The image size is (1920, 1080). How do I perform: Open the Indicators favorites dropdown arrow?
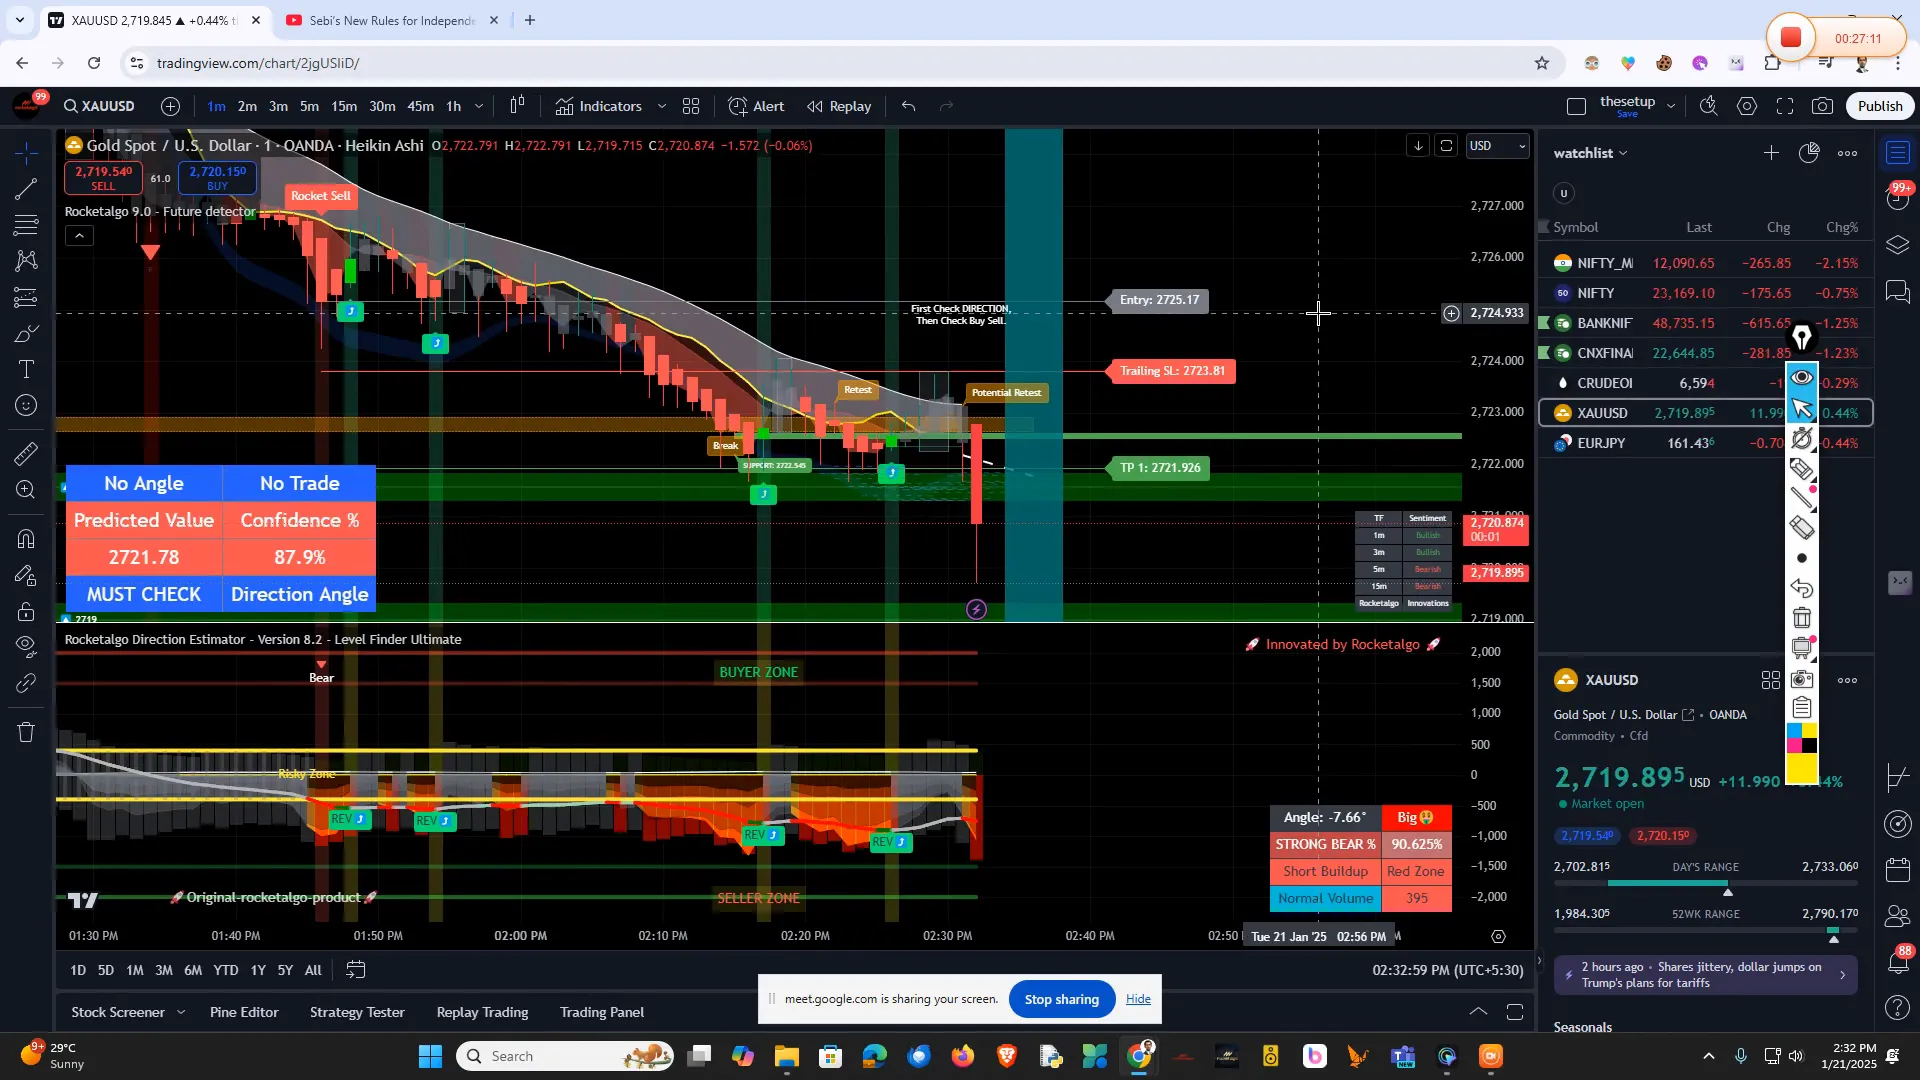click(x=661, y=106)
